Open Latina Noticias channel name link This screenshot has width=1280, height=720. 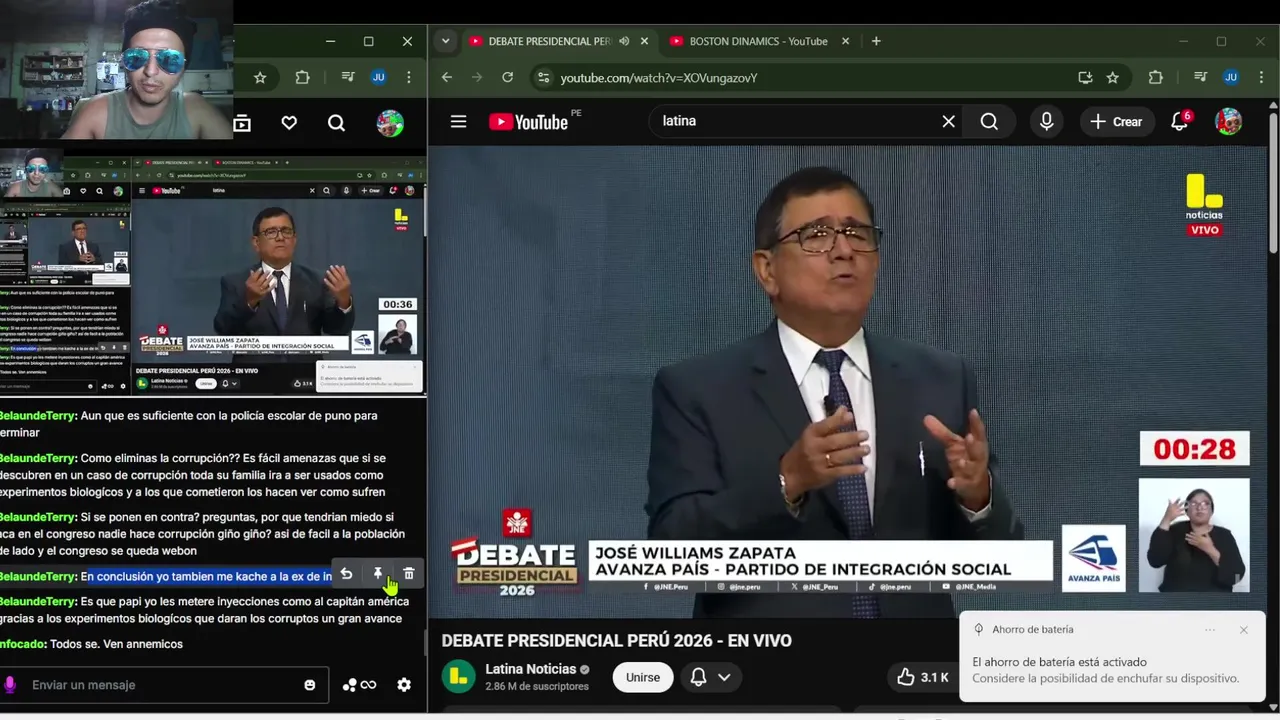click(x=531, y=669)
